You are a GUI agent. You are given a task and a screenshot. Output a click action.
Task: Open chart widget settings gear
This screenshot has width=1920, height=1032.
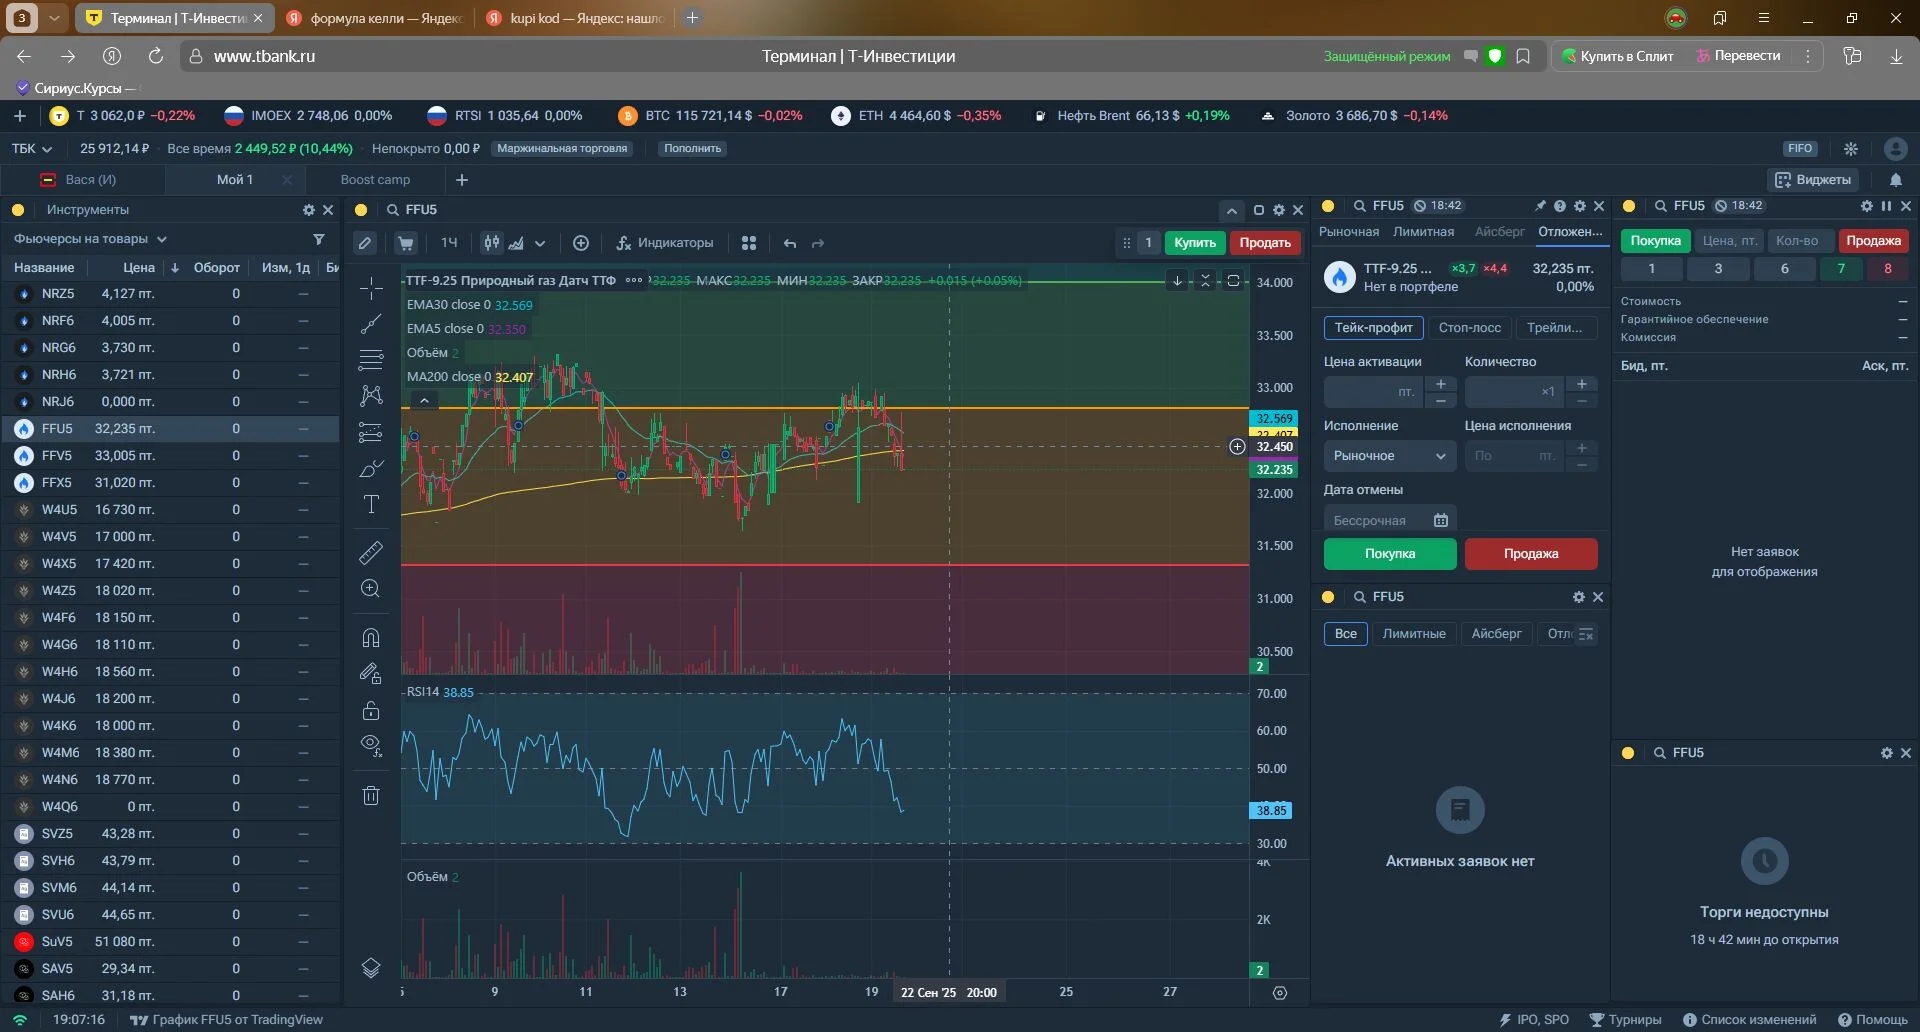click(1278, 210)
